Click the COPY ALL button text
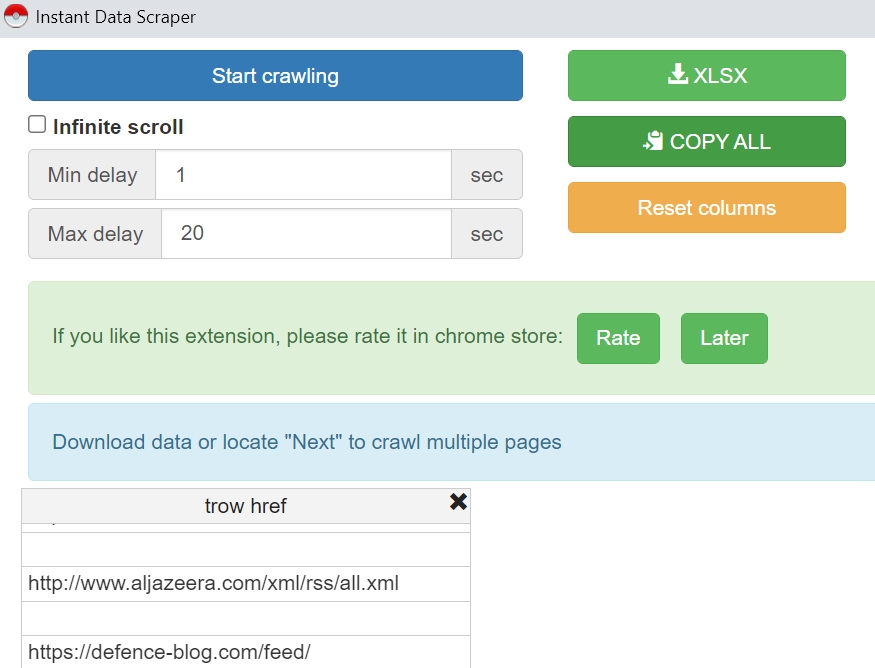Screen dimensions: 875x668 pyautogui.click(x=720, y=142)
